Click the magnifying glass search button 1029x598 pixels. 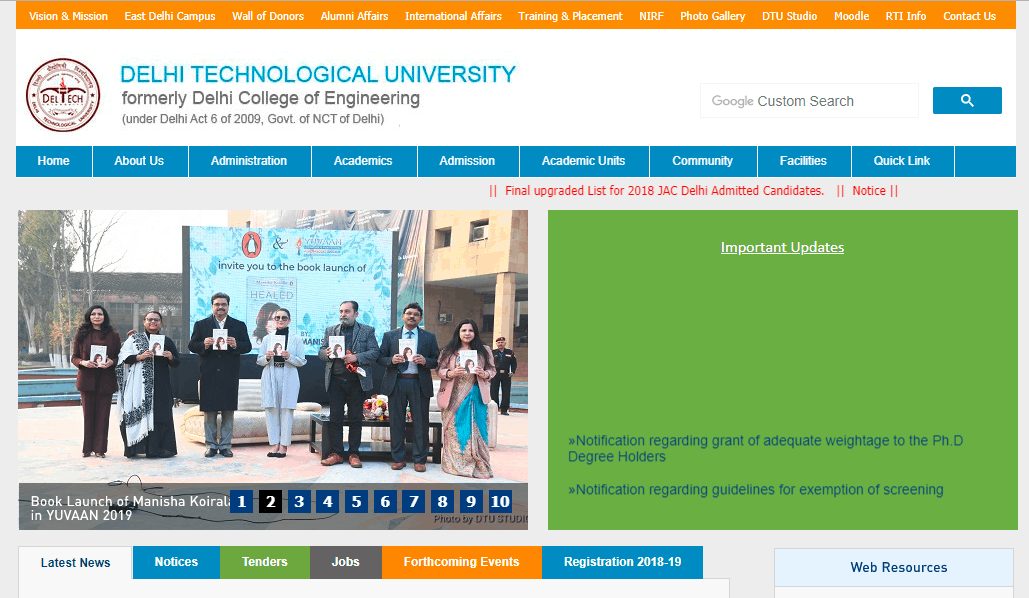pos(966,101)
